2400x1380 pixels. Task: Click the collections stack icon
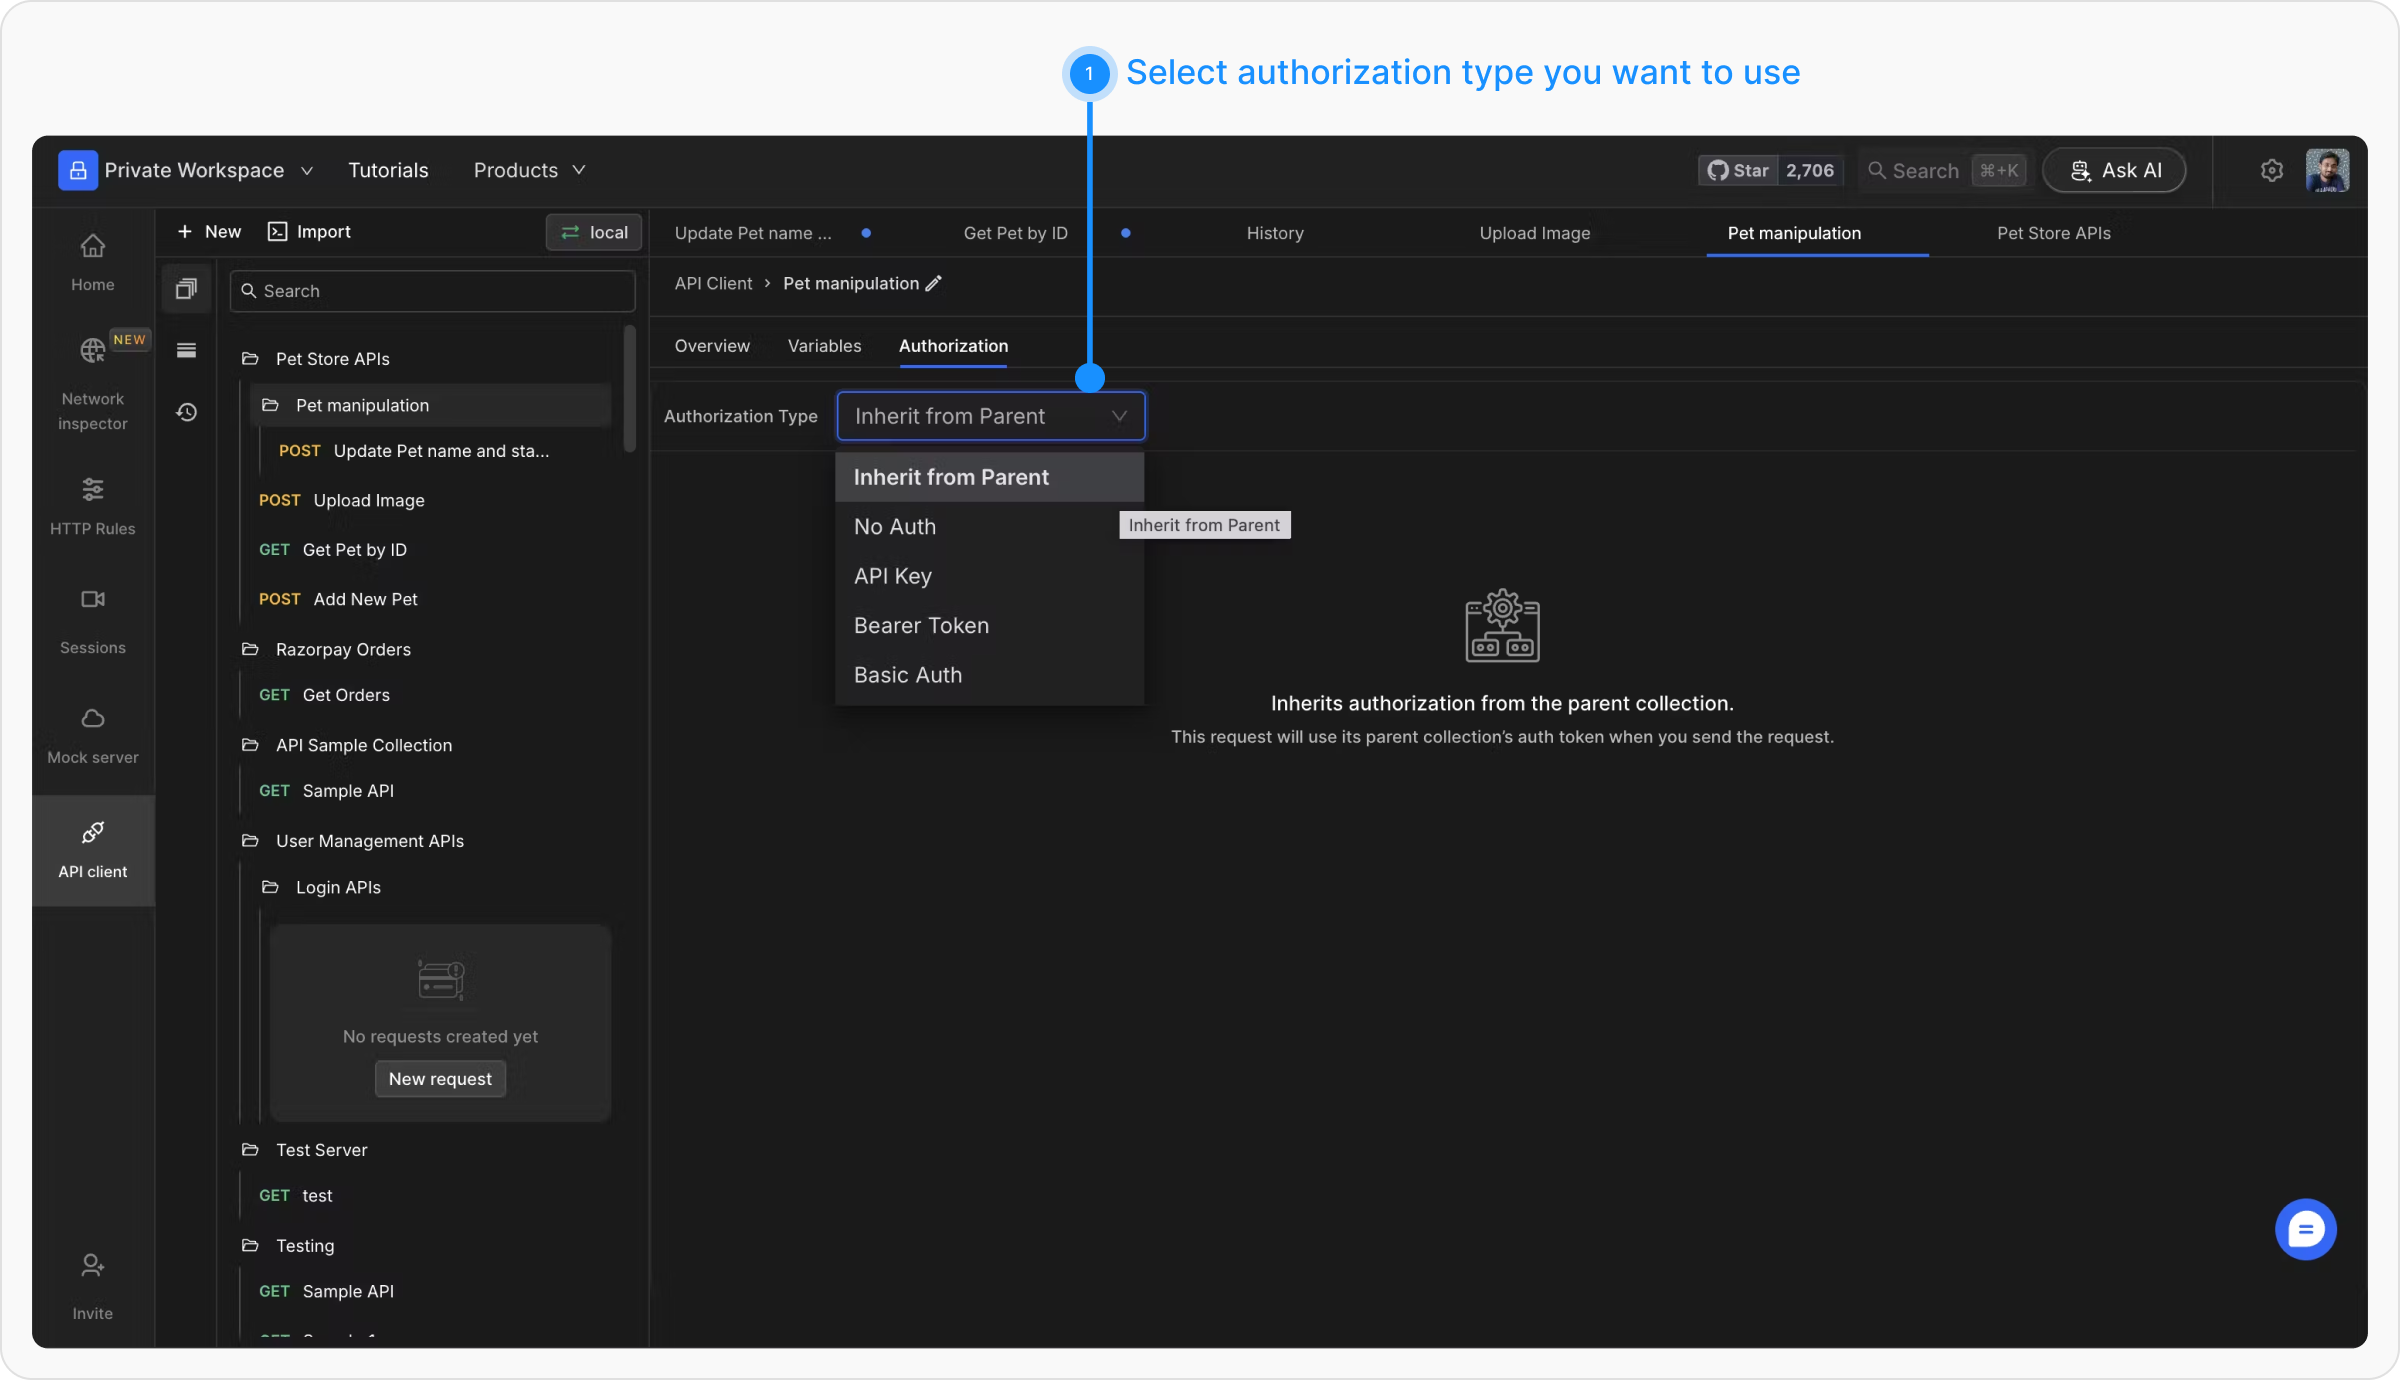(187, 290)
